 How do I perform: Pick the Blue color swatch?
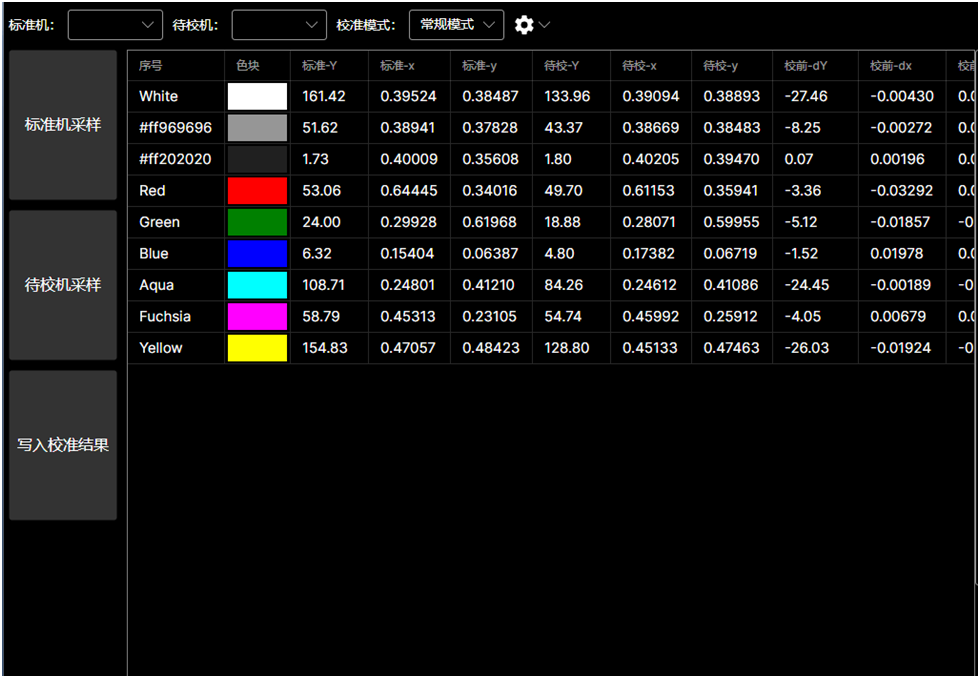pyautogui.click(x=257, y=254)
